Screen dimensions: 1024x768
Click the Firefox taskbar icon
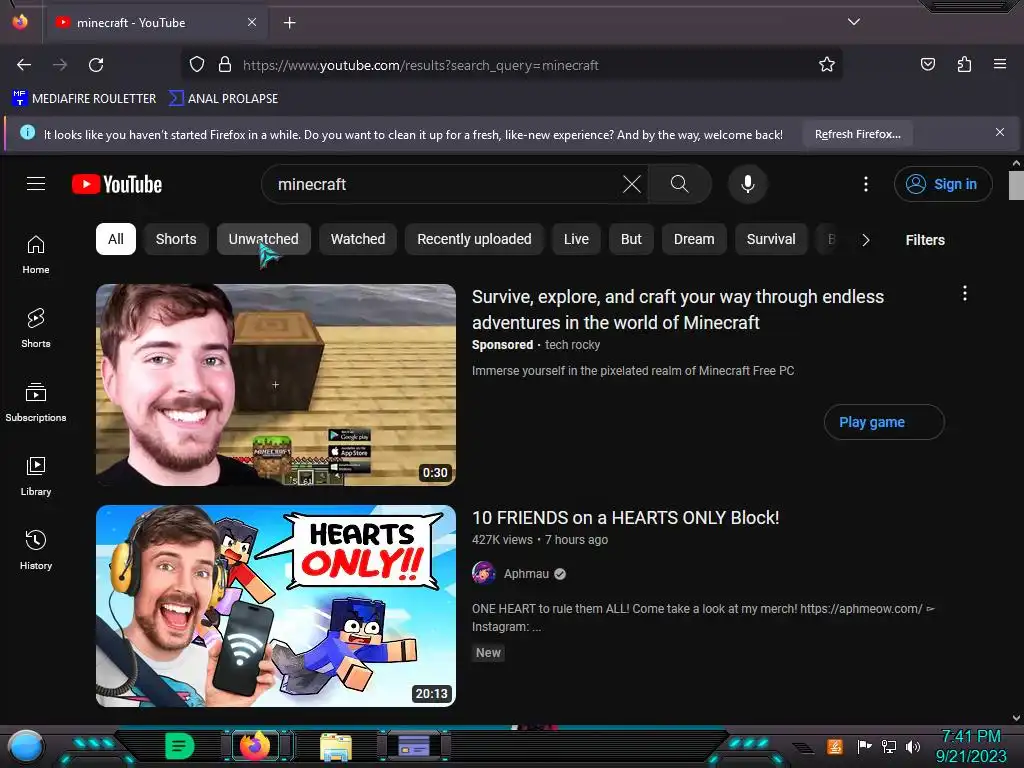pyautogui.click(x=255, y=745)
